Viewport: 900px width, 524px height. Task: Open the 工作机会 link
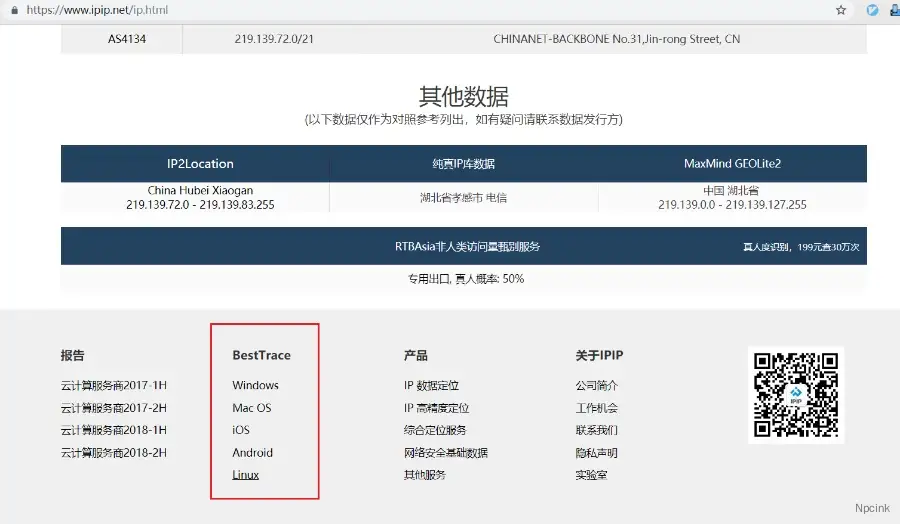(x=596, y=407)
